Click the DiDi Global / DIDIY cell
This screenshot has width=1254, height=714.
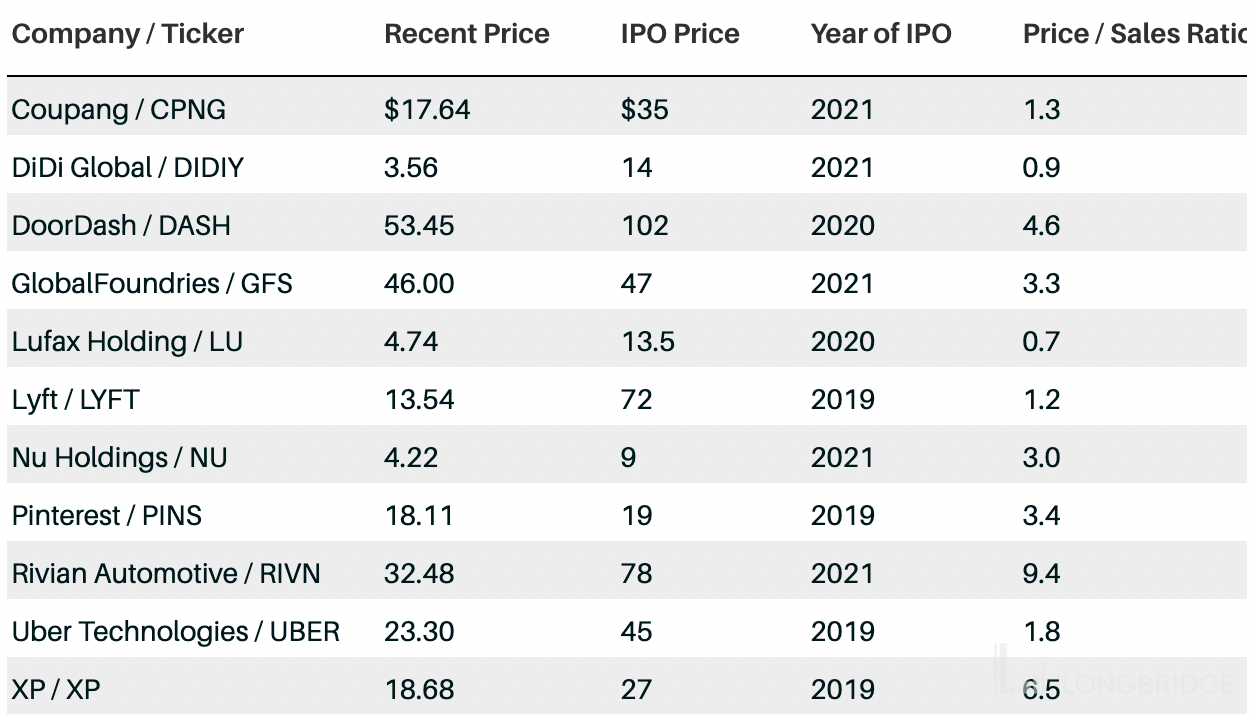[x=128, y=167]
